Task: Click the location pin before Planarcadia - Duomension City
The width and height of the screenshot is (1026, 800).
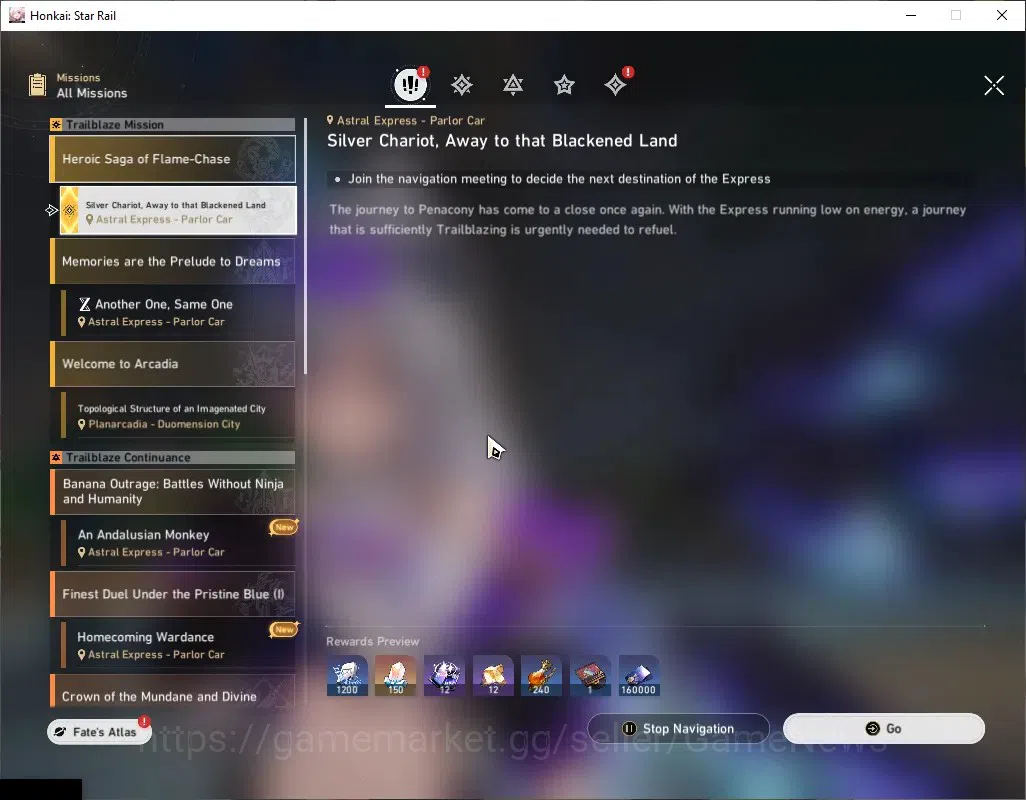Action: [x=82, y=424]
